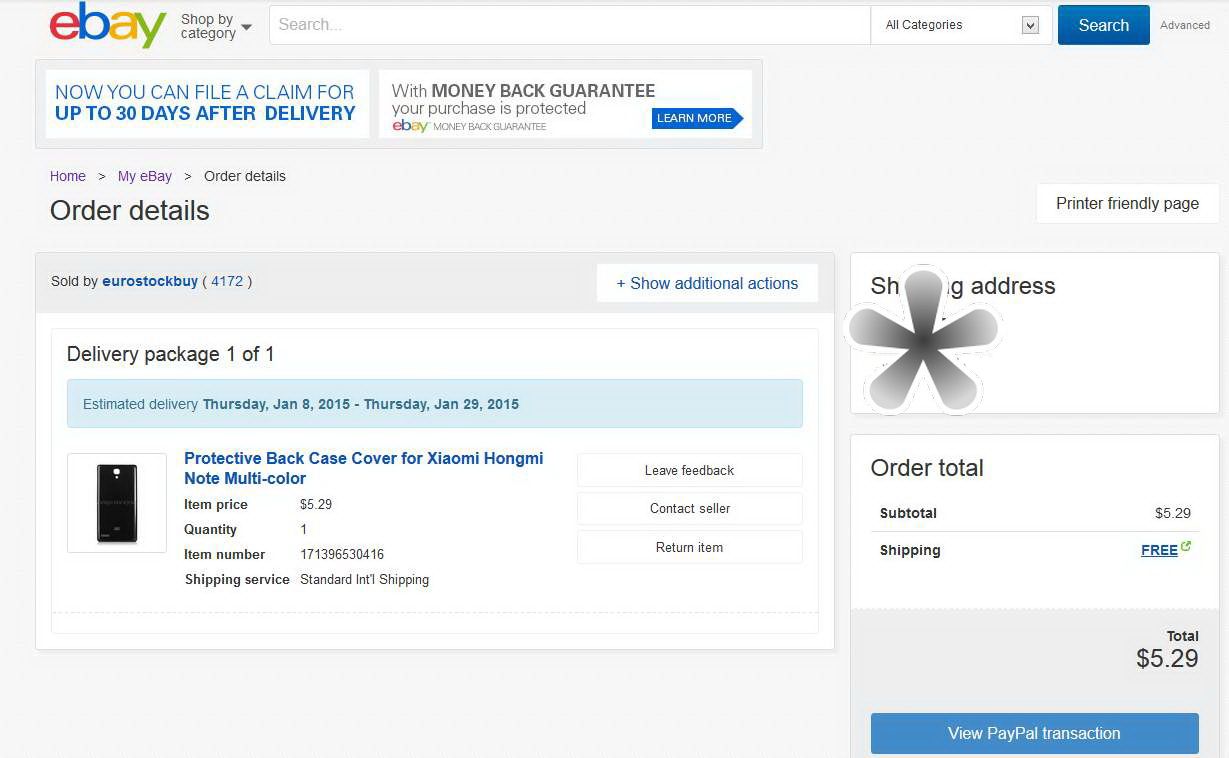Click the large asterisk over shipping address
Image resolution: width=1229 pixels, height=758 pixels.
click(x=924, y=338)
